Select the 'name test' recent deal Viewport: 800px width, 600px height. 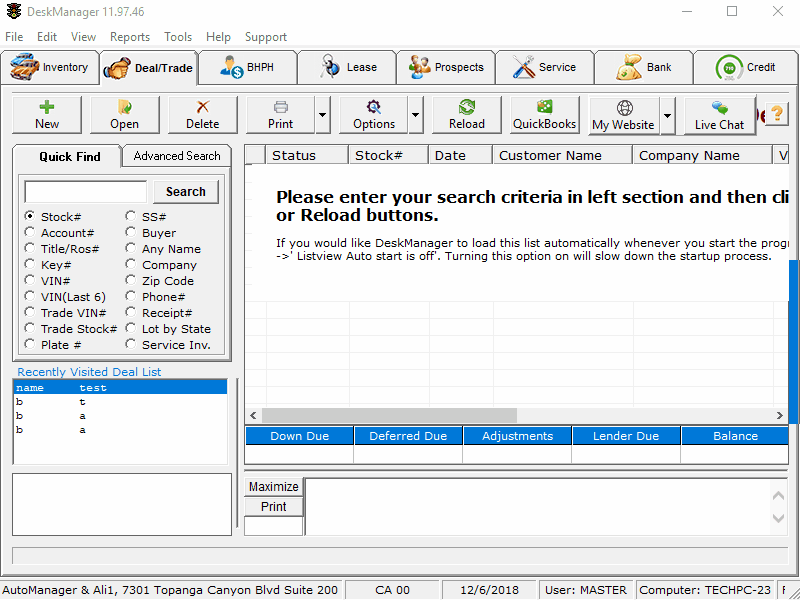point(120,388)
